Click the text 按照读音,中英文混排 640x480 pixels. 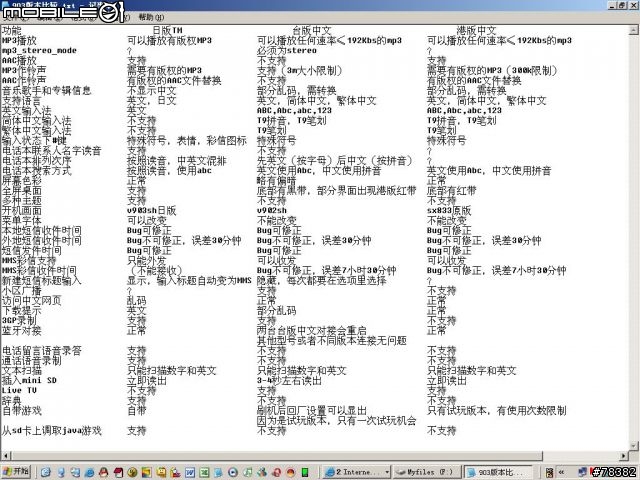coord(177,160)
